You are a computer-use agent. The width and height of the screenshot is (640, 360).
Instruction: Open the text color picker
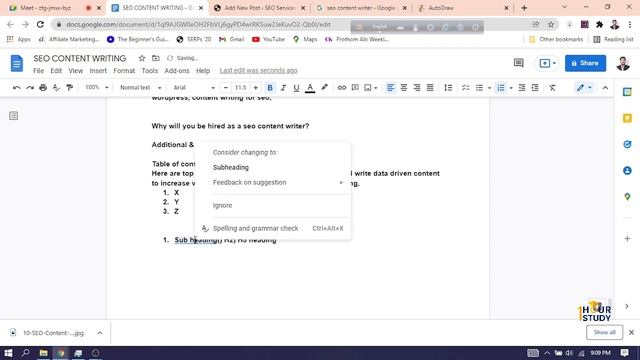point(310,88)
